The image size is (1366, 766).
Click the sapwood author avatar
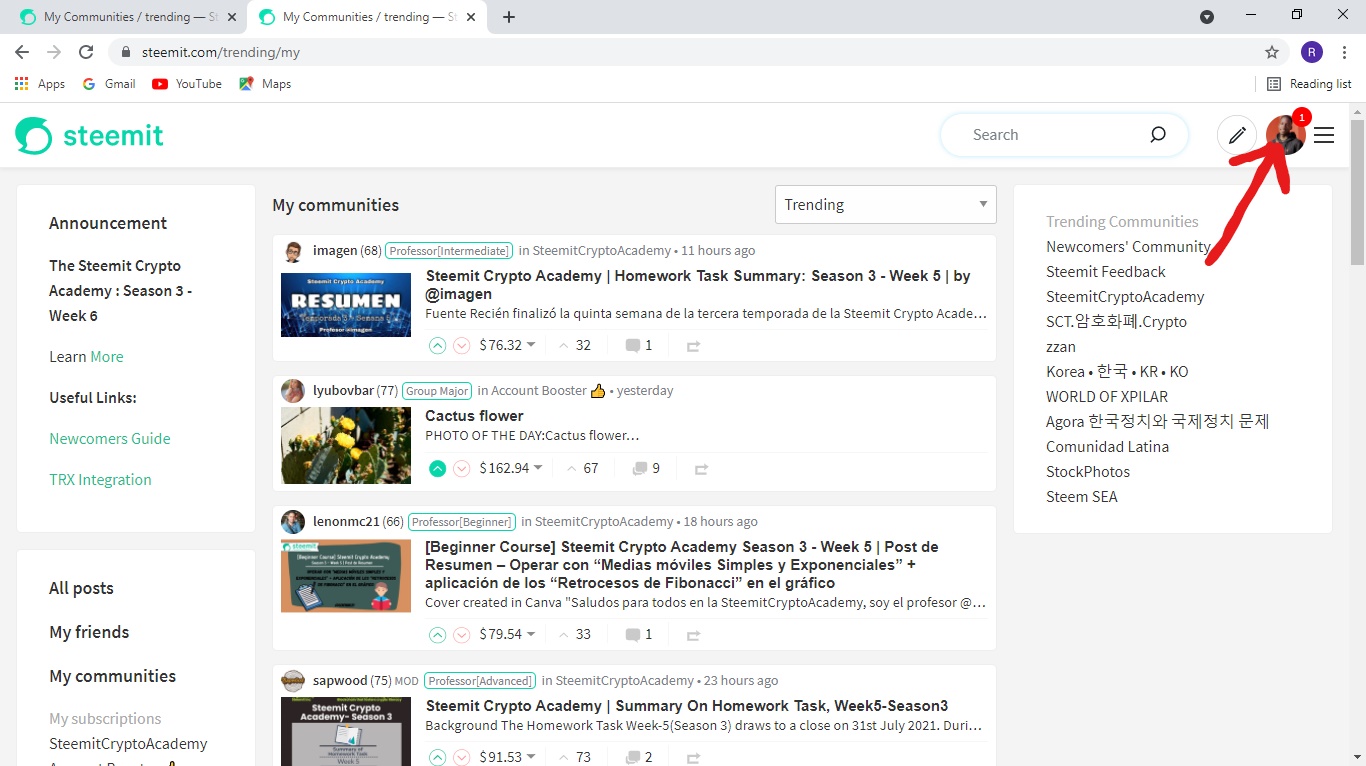tap(293, 681)
